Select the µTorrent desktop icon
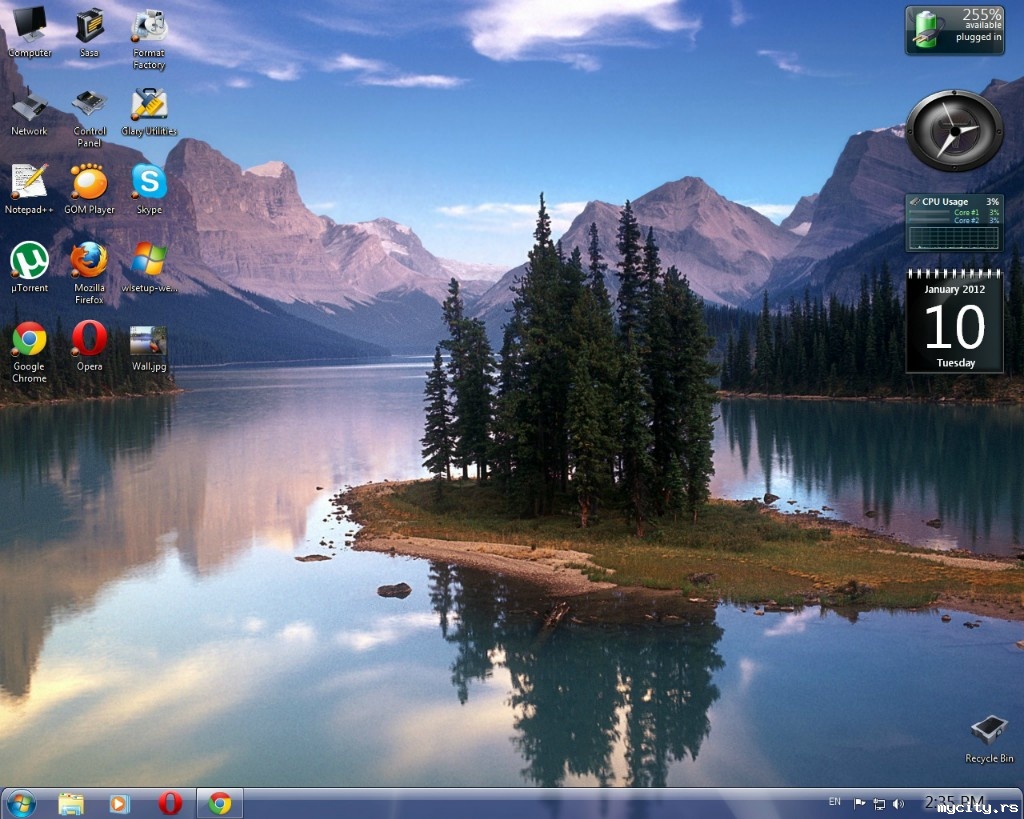The width and height of the screenshot is (1024, 819). [29, 268]
